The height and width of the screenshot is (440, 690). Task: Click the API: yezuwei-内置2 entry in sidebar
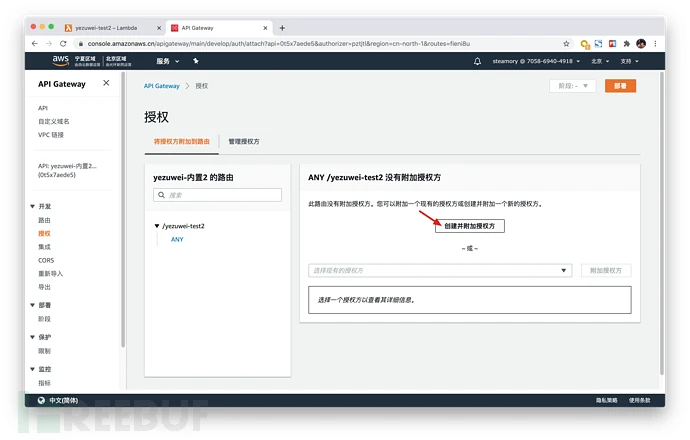(x=67, y=170)
